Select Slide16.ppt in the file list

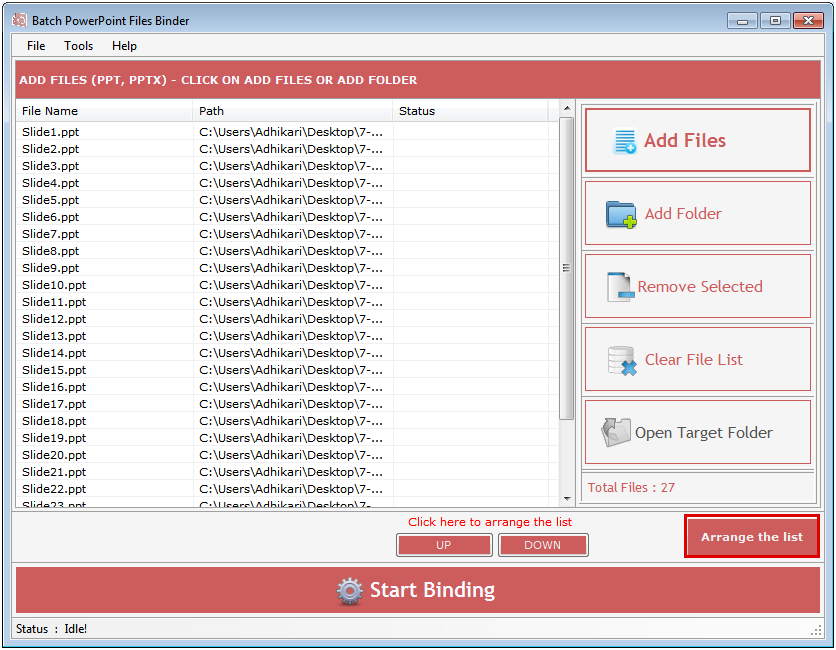coord(54,388)
